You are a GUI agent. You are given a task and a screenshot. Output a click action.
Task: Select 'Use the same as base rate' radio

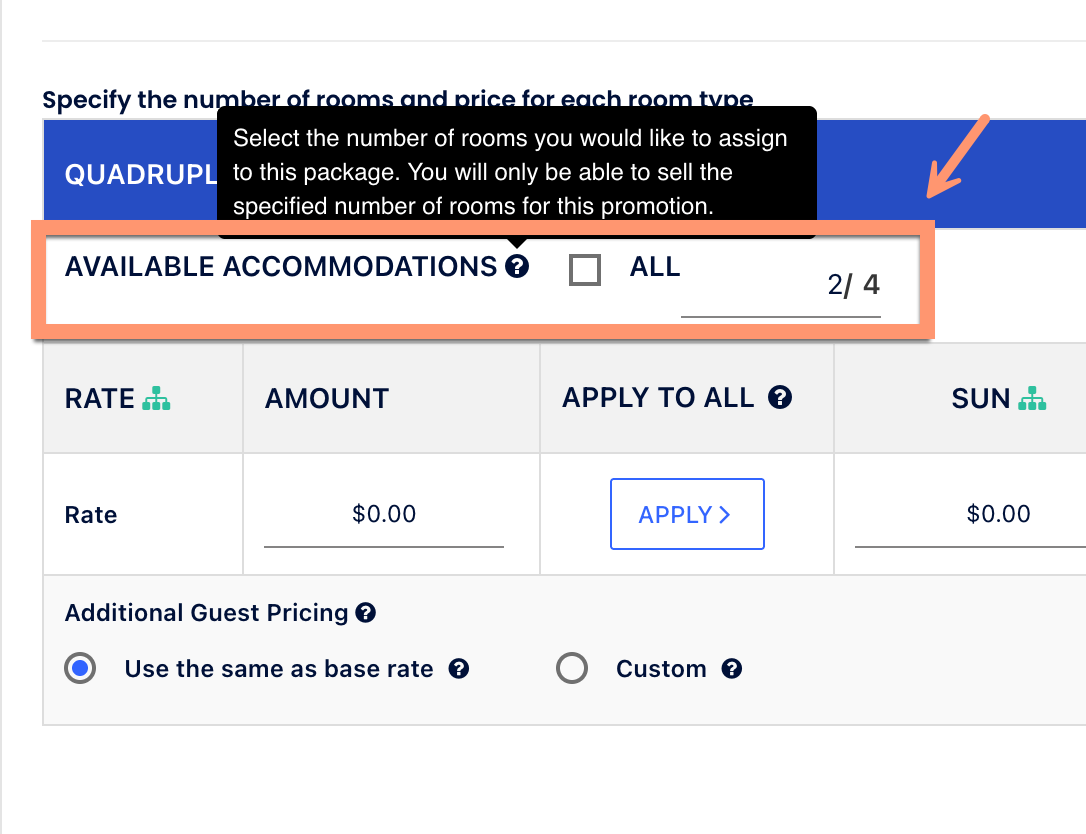[x=80, y=669]
